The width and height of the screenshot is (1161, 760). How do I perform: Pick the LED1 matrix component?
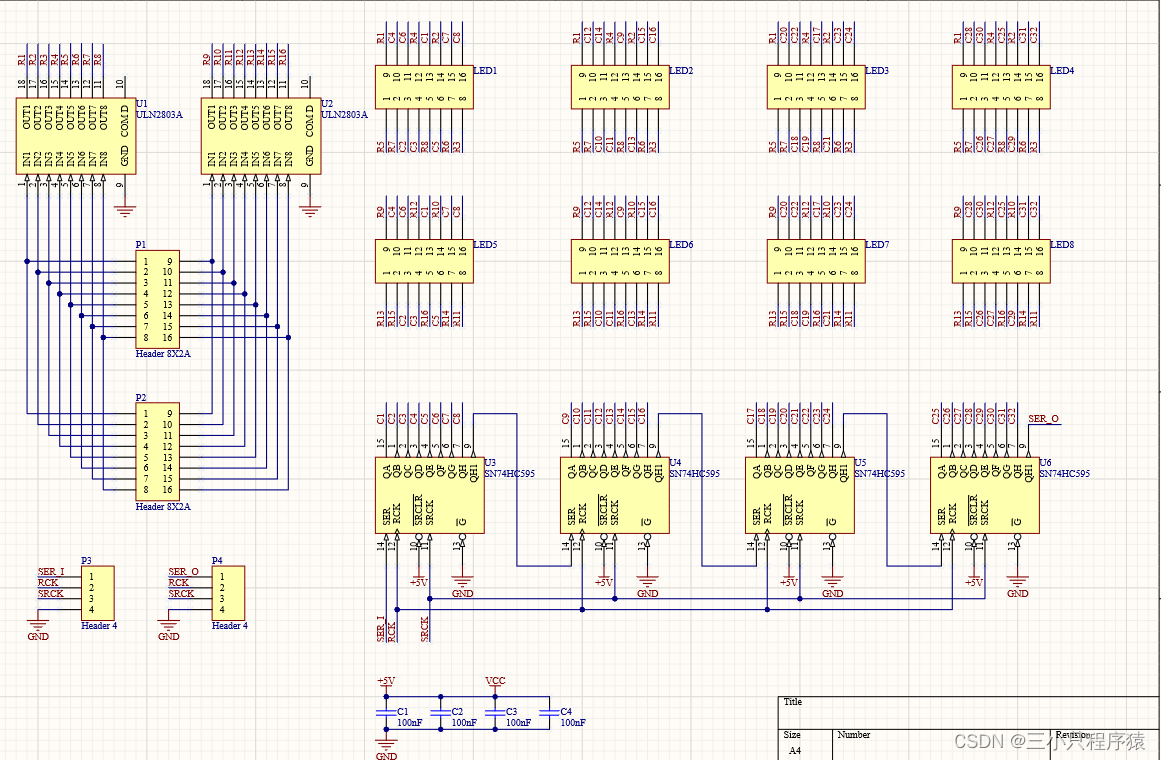424,87
